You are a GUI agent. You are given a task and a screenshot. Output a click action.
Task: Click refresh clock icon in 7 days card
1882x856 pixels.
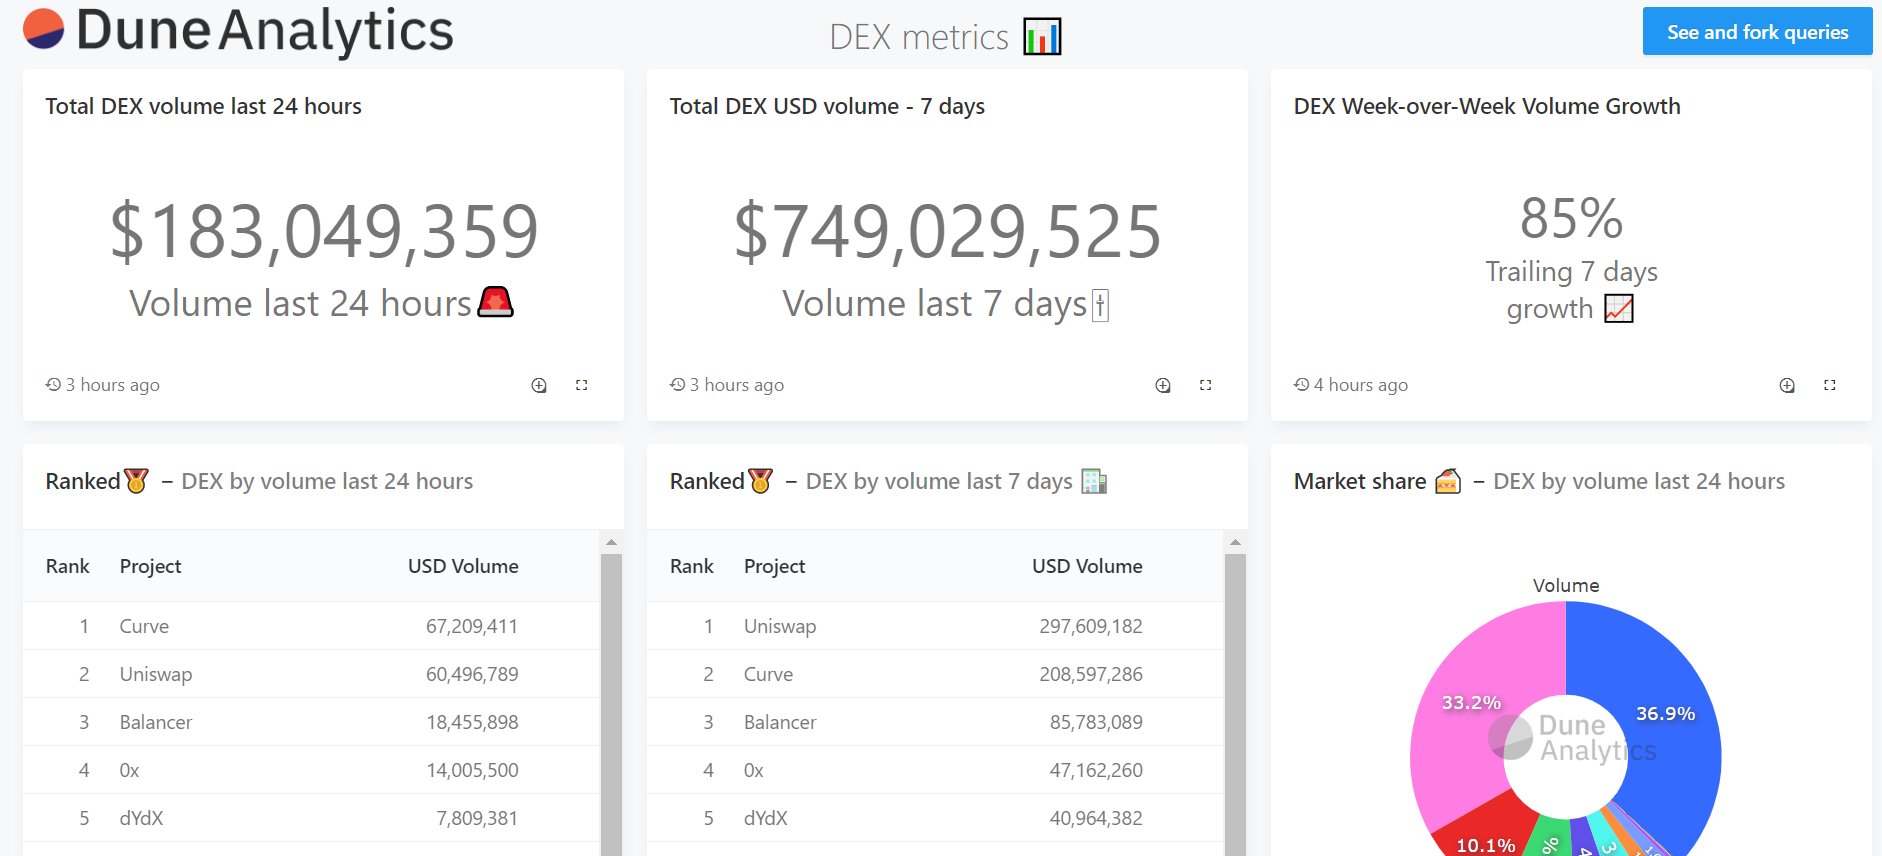[x=677, y=384]
